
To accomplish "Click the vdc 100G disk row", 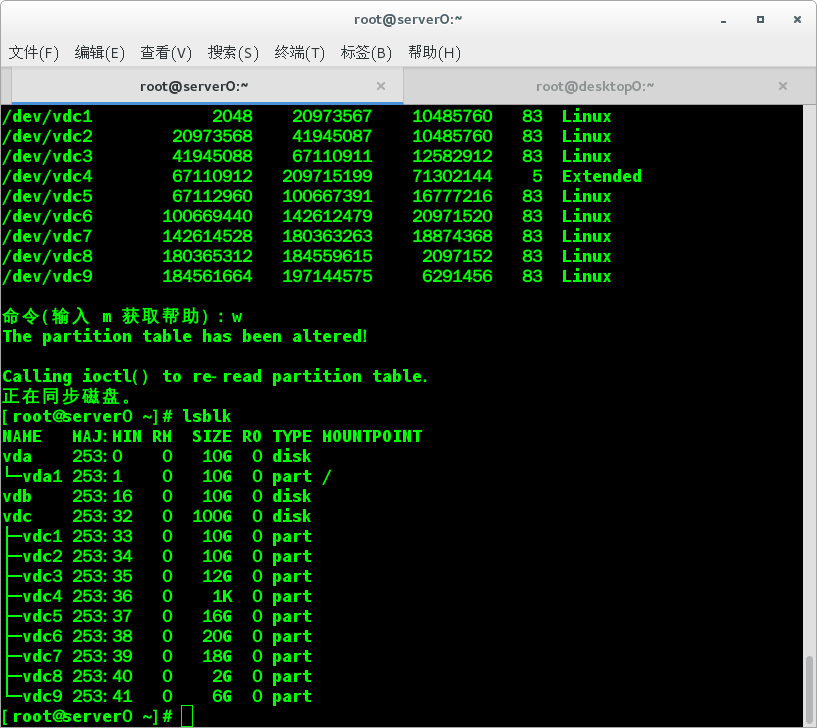I will [x=157, y=516].
